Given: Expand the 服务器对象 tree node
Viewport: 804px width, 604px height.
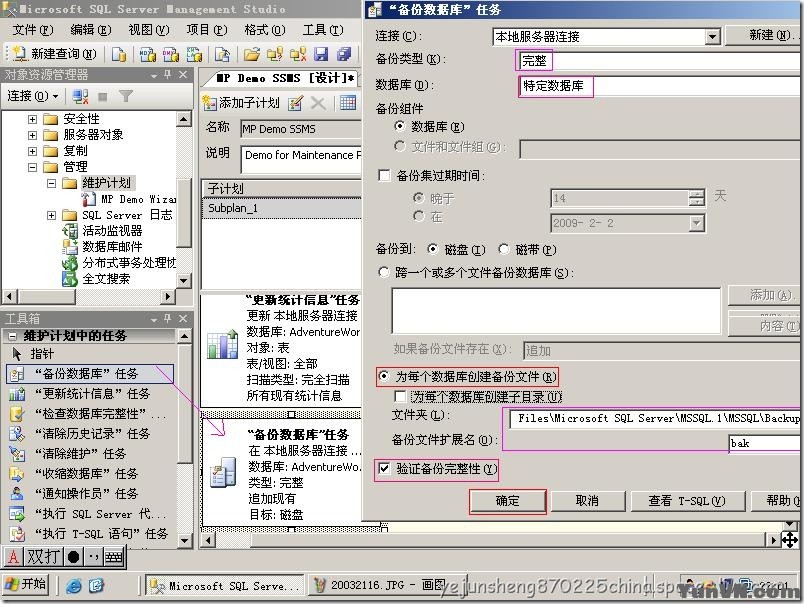Looking at the screenshot, I should click(32, 135).
